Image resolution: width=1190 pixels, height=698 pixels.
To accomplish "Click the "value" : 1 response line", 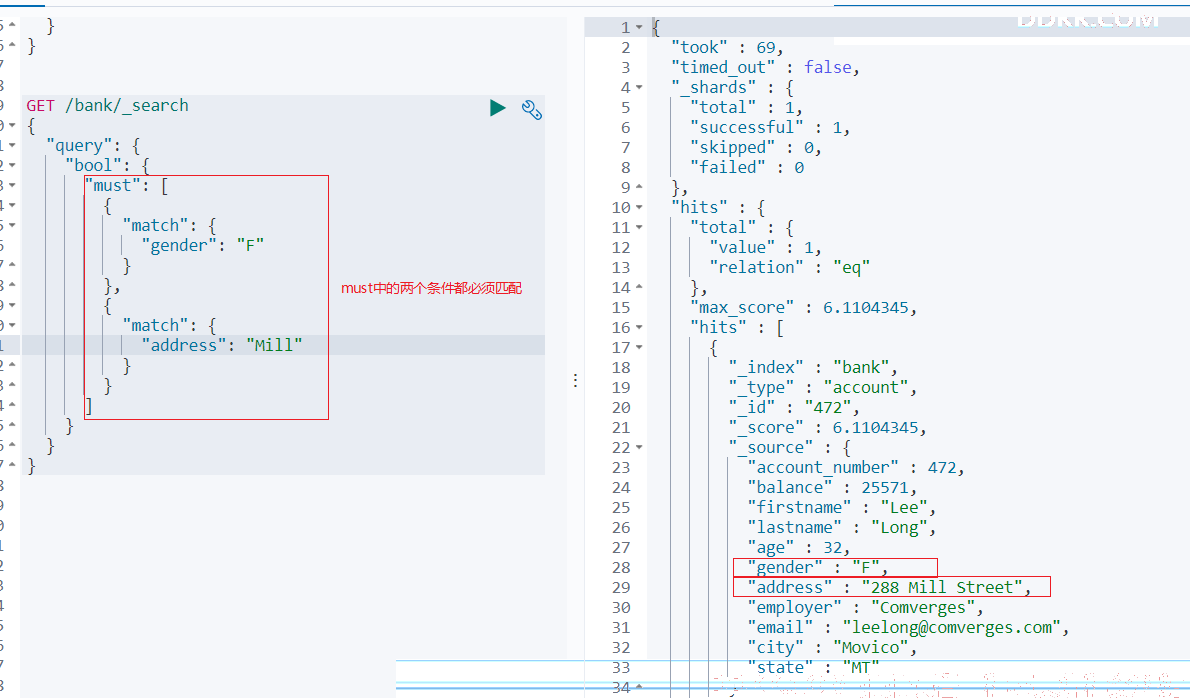I will (765, 247).
